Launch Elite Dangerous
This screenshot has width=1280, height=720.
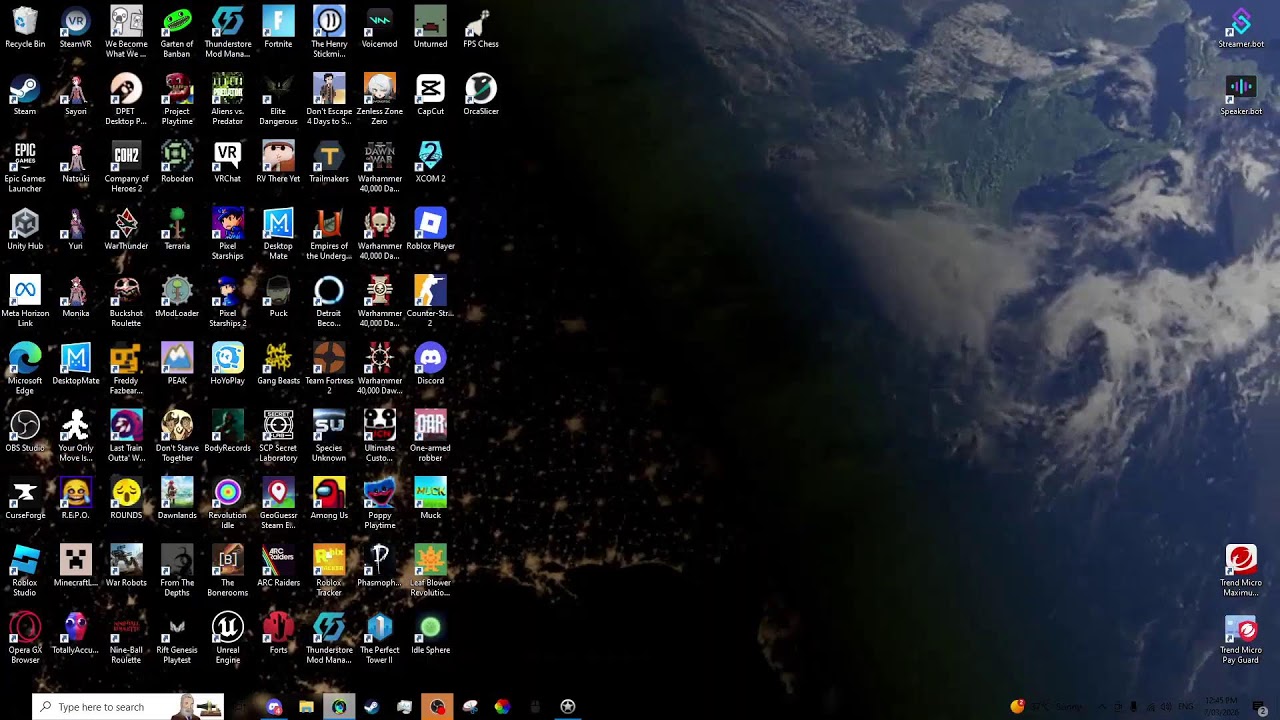click(x=278, y=99)
